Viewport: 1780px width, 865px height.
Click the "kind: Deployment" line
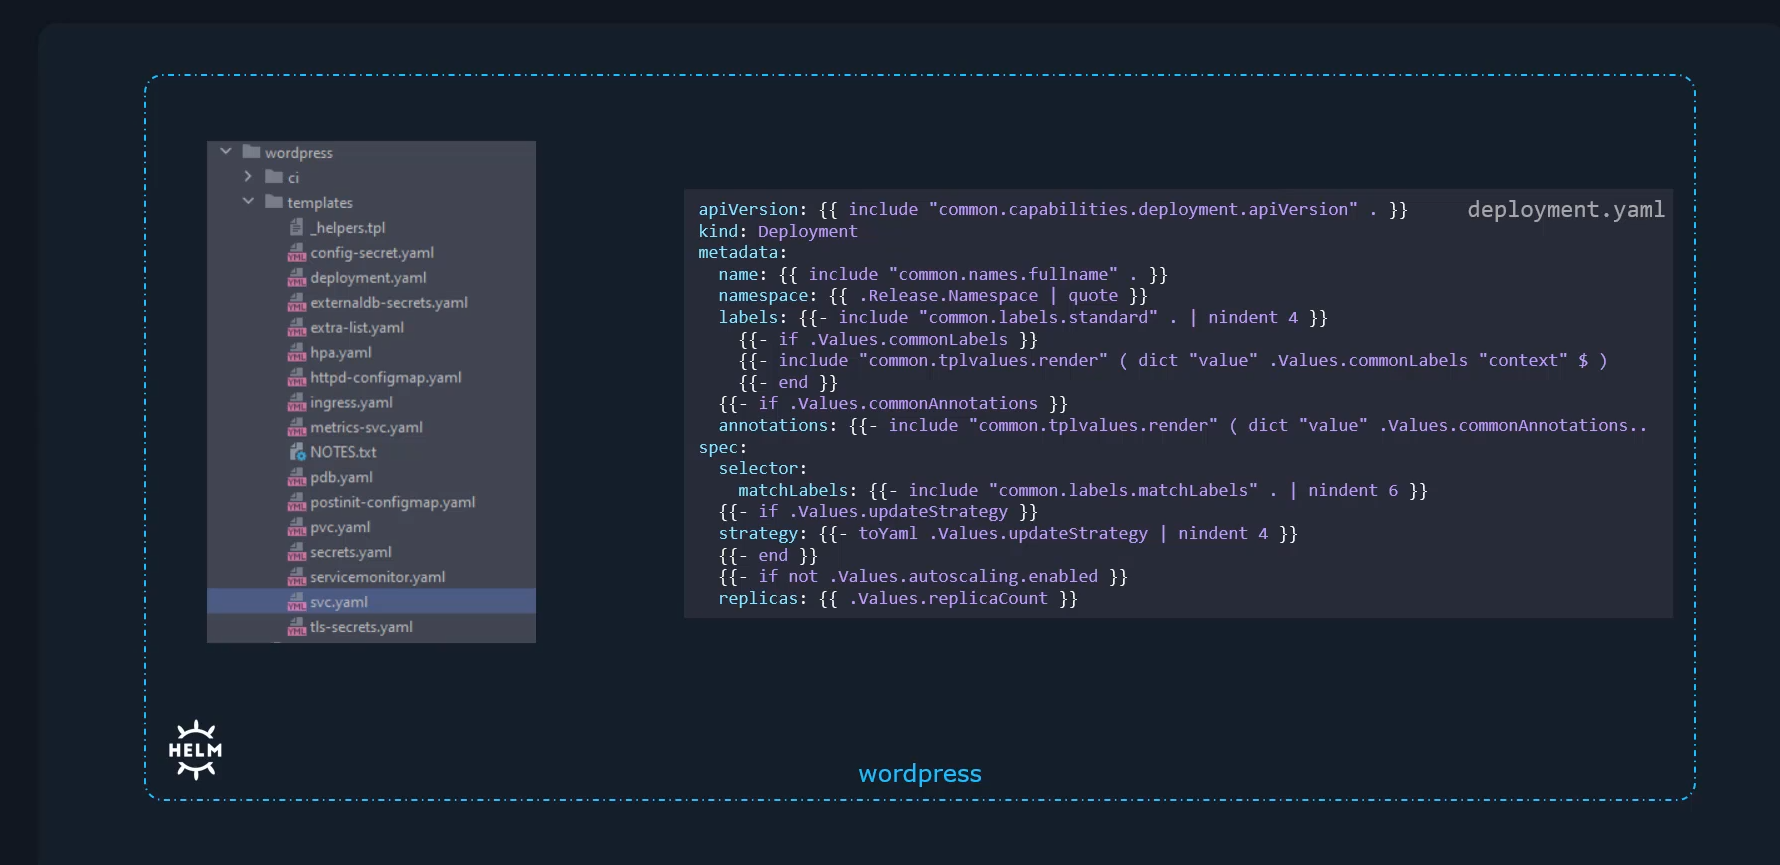[778, 231]
